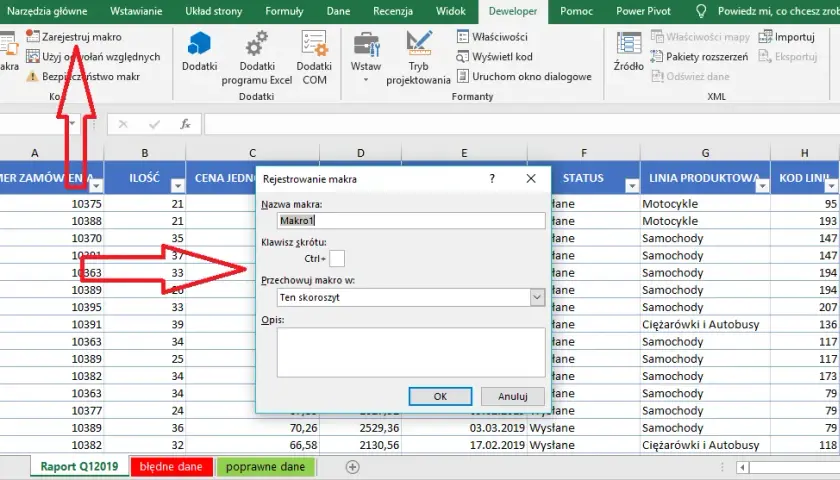Viewport: 840px width, 480px height.
Task: Click Pakiety rozszerzeń
Action: click(699, 56)
